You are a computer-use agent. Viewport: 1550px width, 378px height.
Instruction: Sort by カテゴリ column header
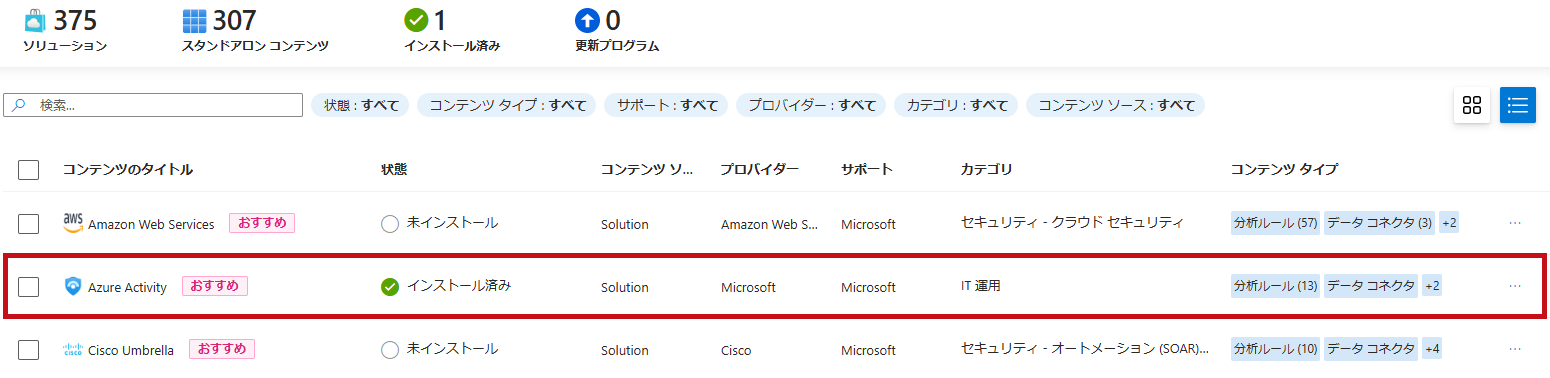(x=986, y=170)
